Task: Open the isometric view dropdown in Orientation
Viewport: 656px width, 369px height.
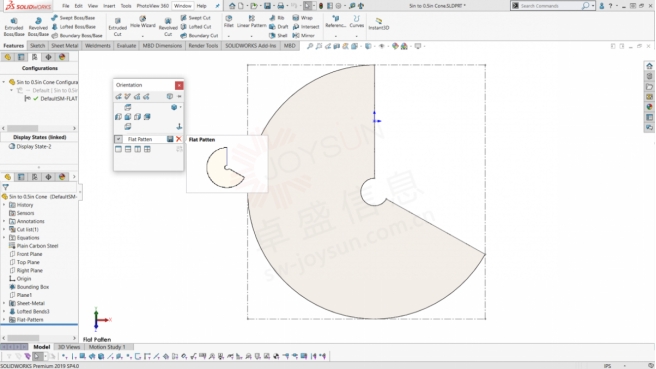Action: 180,108
